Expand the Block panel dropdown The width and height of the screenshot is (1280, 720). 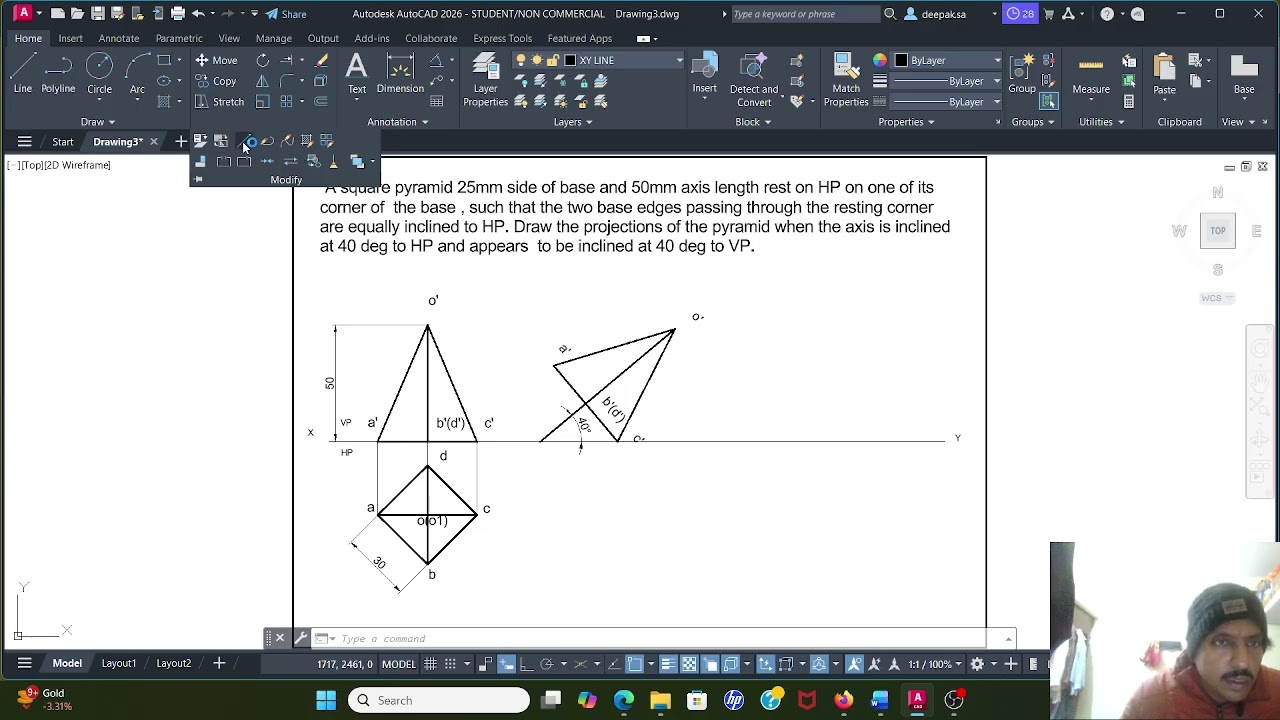coord(753,122)
